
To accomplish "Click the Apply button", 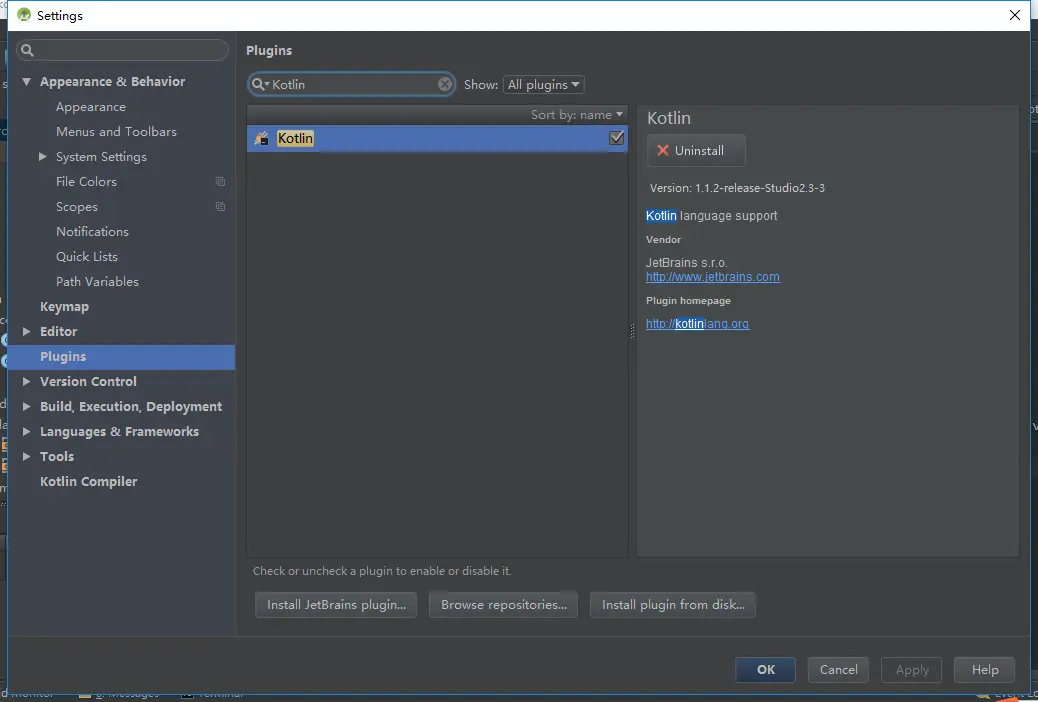I will tap(912, 670).
